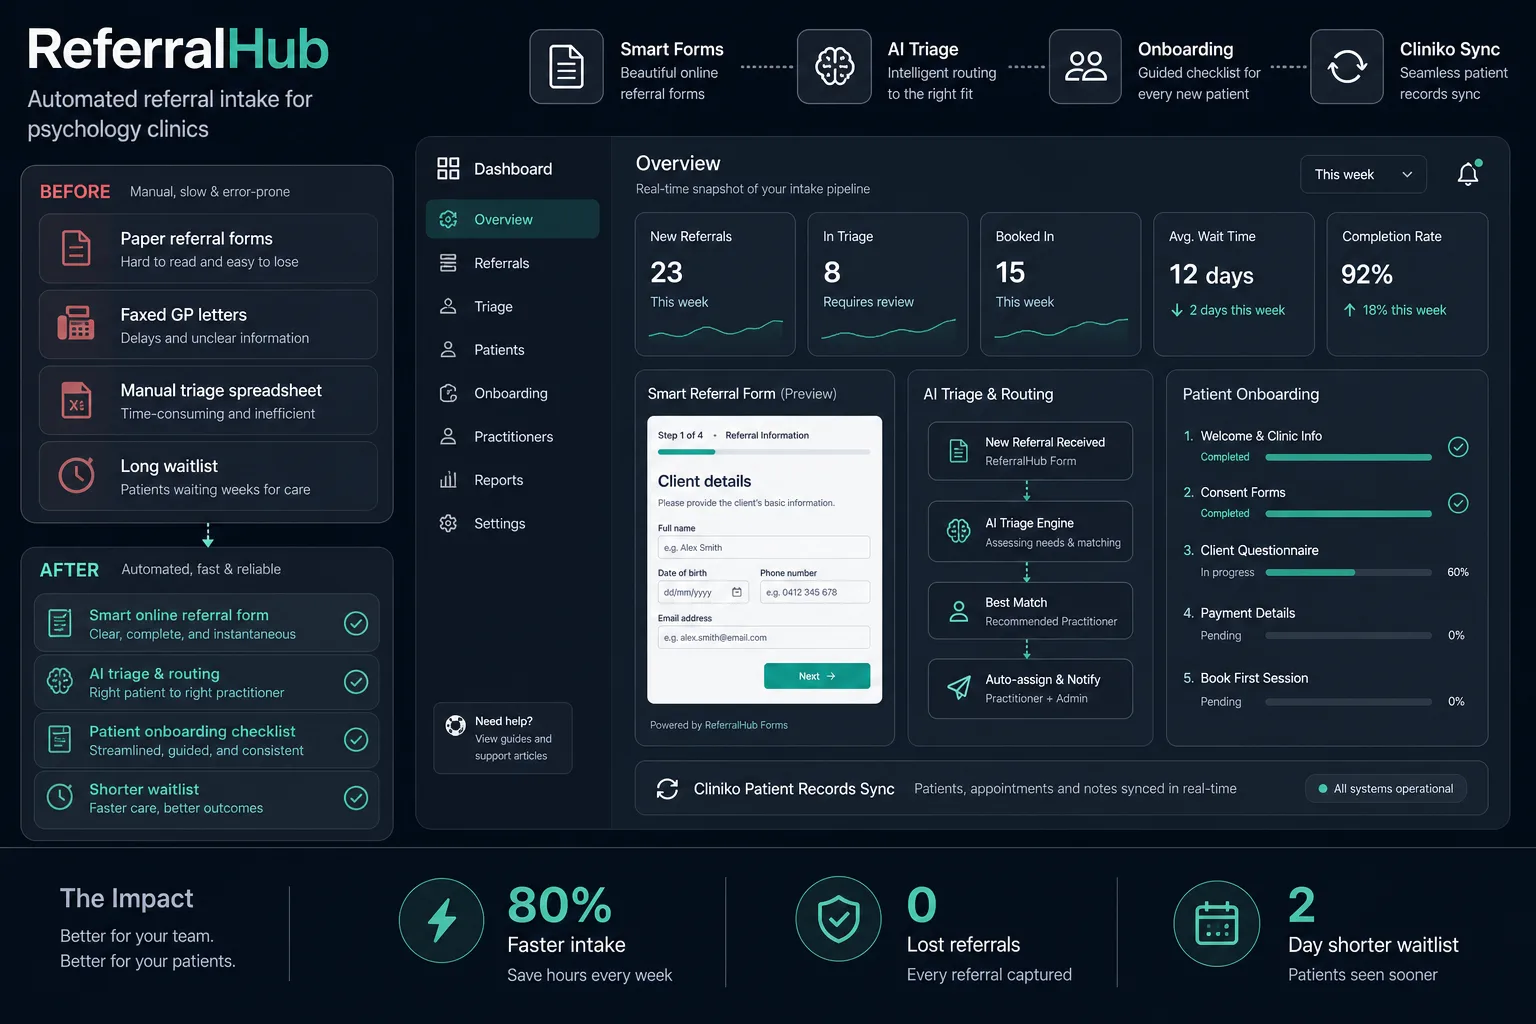Open Triage in the sidebar
The height and width of the screenshot is (1024, 1536).
(512, 306)
